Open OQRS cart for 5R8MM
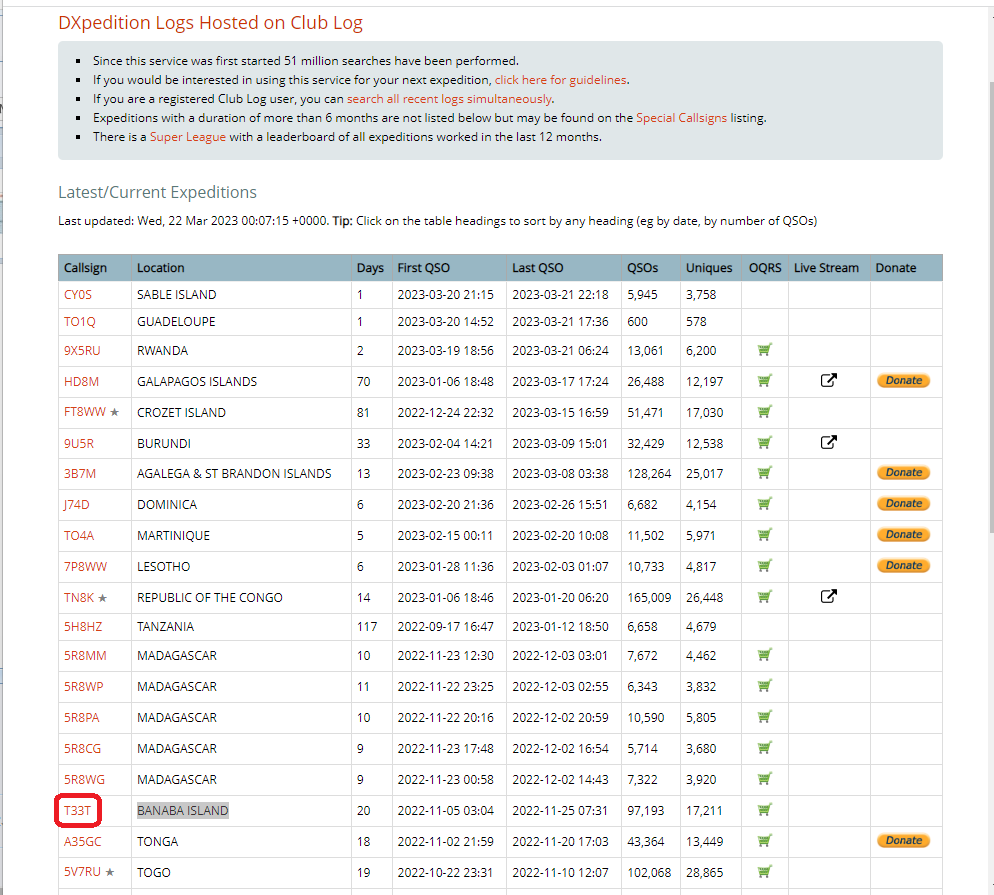The image size is (994, 895). pyautogui.click(x=765, y=655)
